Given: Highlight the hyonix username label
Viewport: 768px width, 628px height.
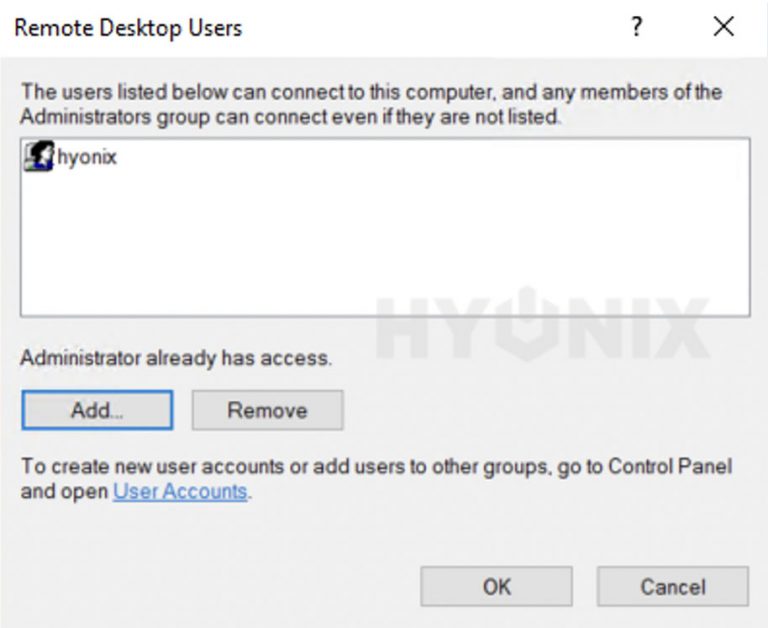Looking at the screenshot, I should tap(87, 157).
